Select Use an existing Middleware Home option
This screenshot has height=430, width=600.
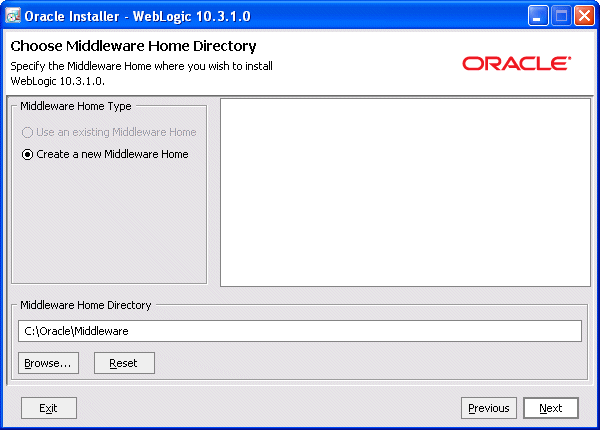point(109,132)
